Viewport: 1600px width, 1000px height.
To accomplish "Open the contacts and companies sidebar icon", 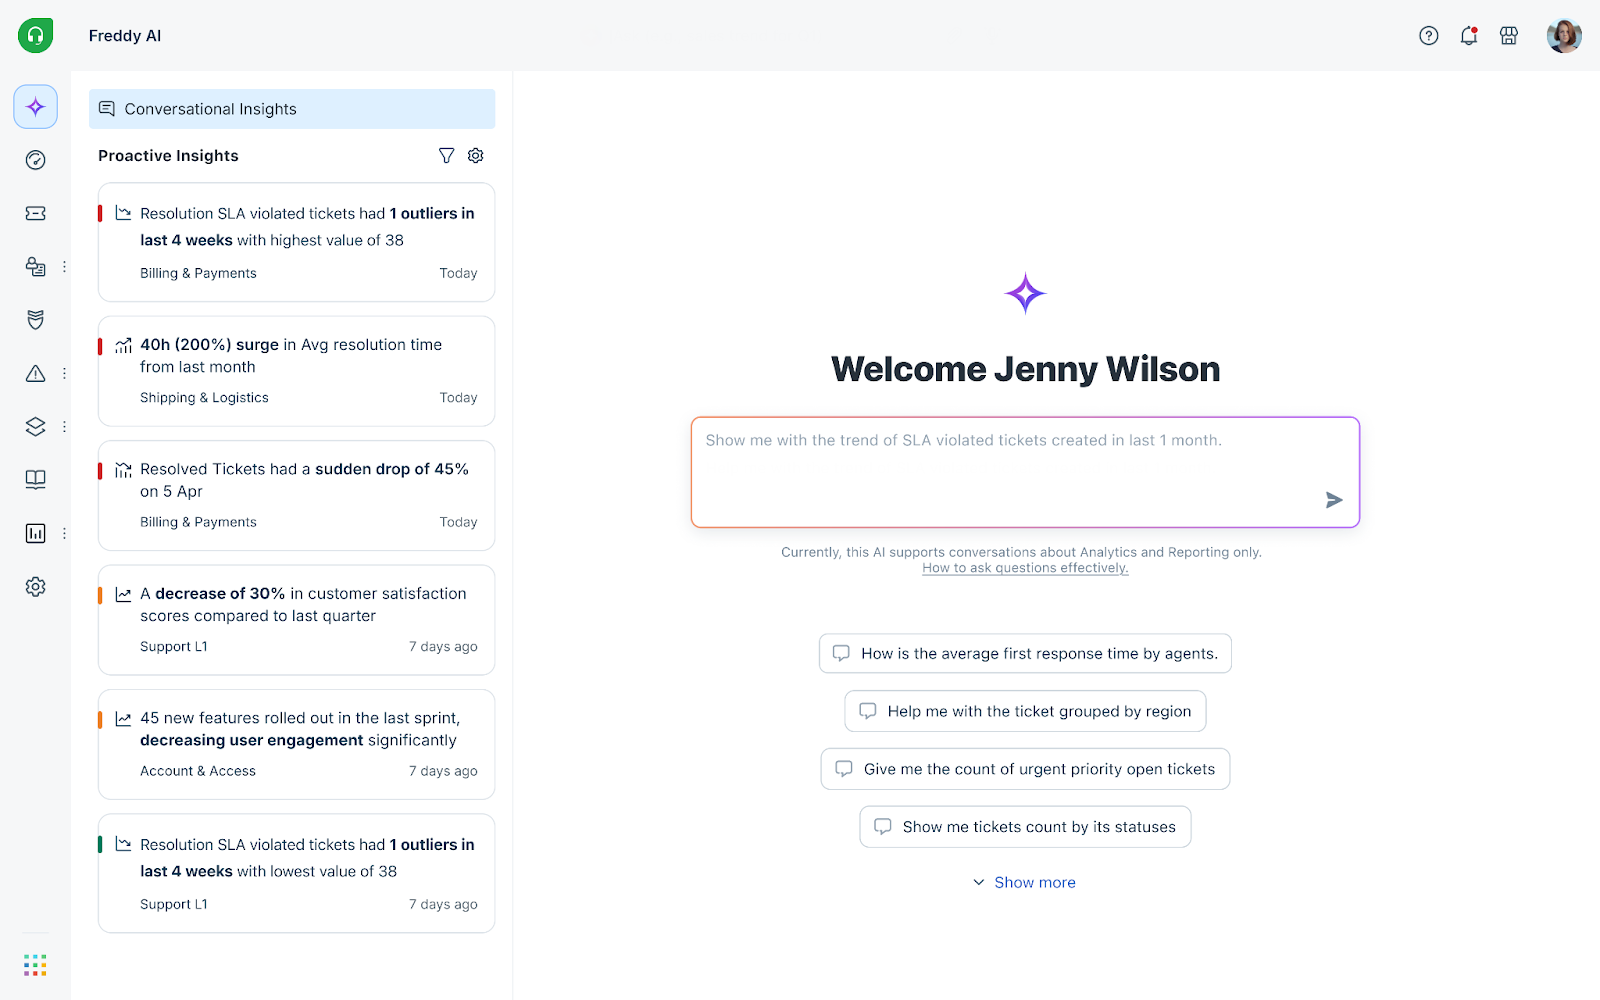I will 35,267.
